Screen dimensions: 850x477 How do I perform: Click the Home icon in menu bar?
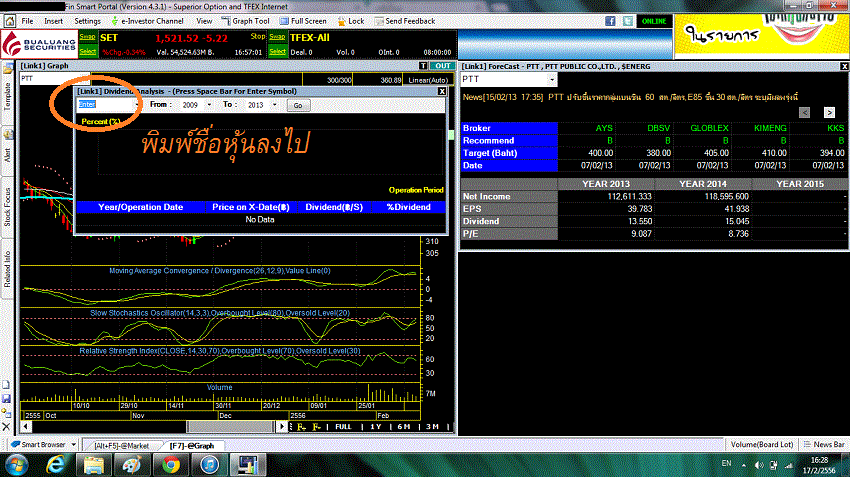click(9, 21)
